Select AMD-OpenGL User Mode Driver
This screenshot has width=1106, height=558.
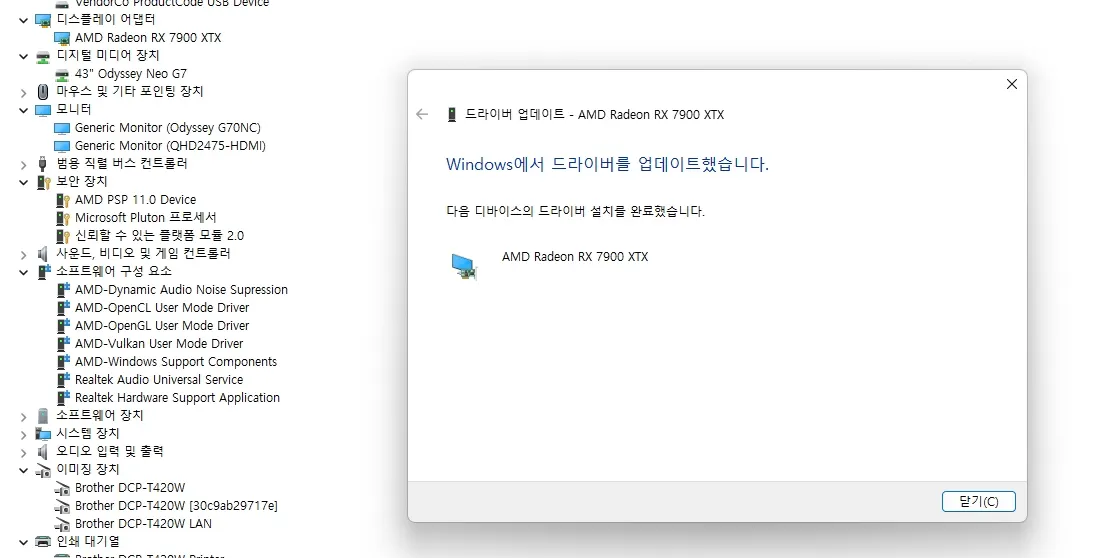click(162, 326)
